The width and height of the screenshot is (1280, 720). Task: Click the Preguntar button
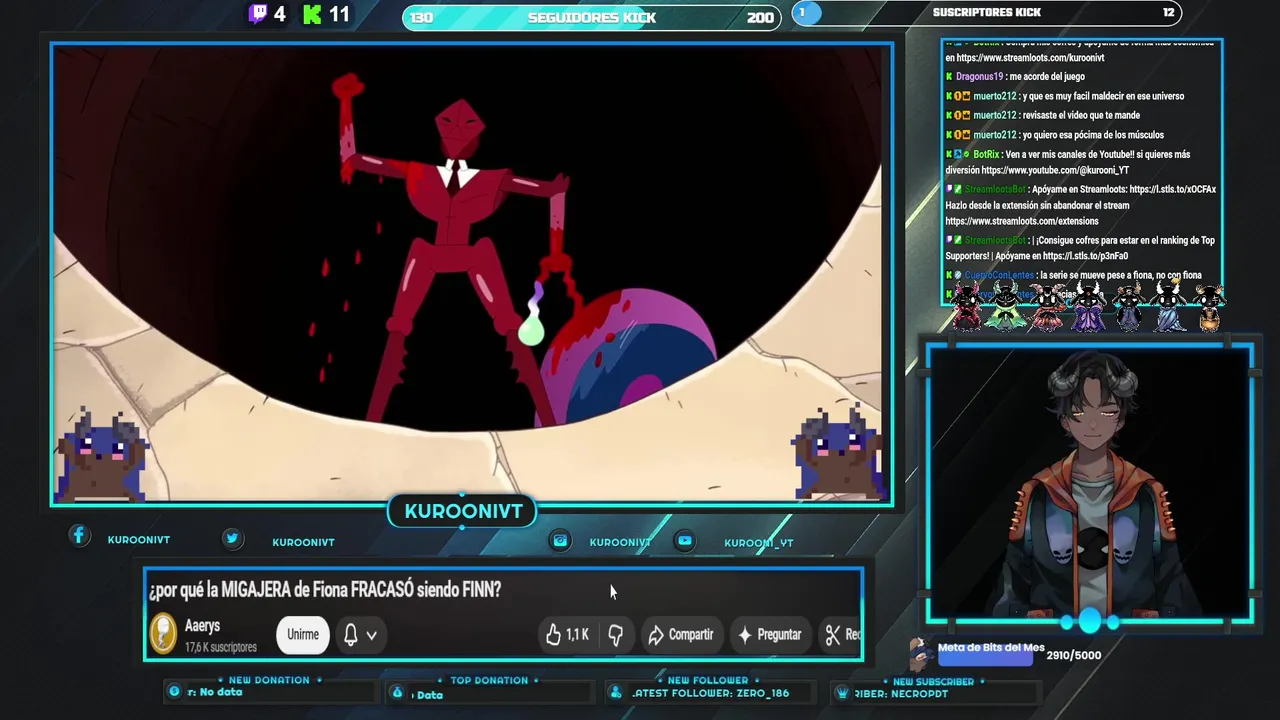point(769,634)
